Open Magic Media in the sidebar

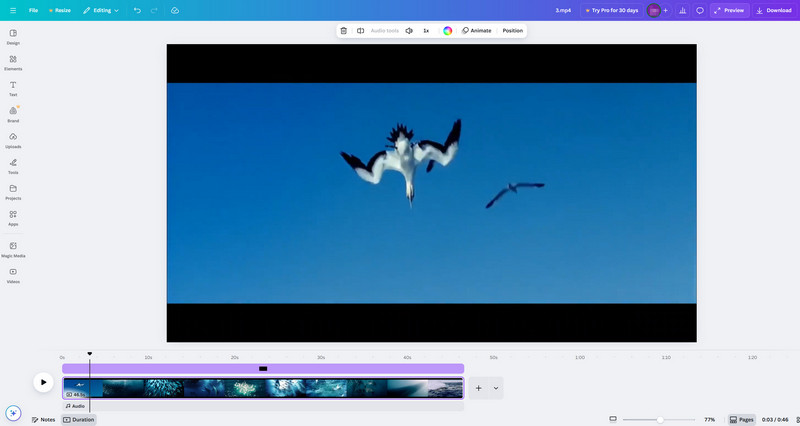coord(13,249)
